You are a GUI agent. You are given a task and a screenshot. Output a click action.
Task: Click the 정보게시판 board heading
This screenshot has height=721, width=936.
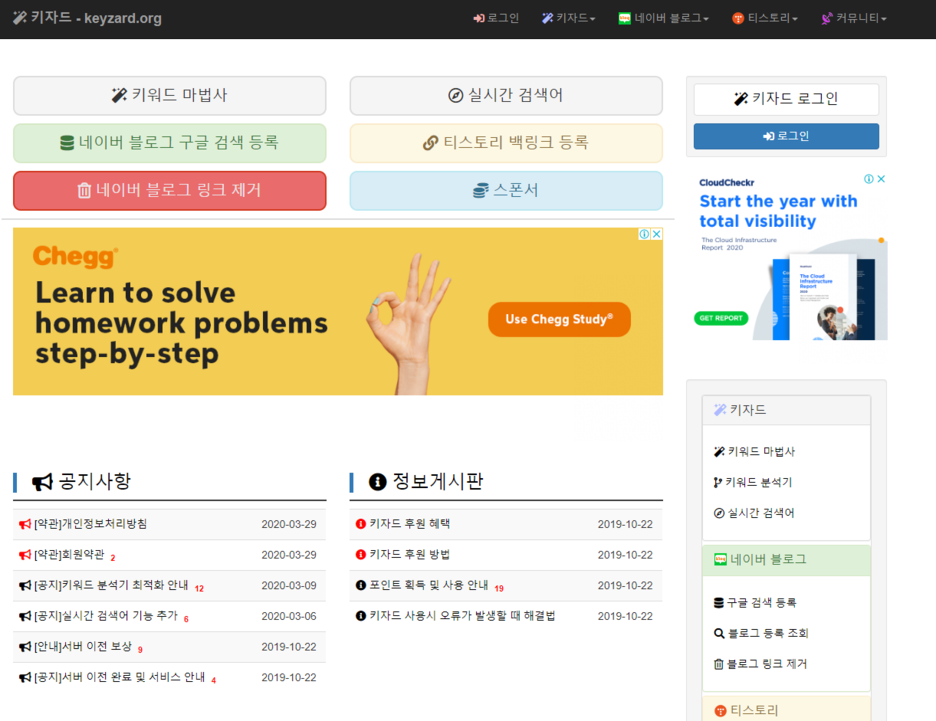tap(438, 482)
